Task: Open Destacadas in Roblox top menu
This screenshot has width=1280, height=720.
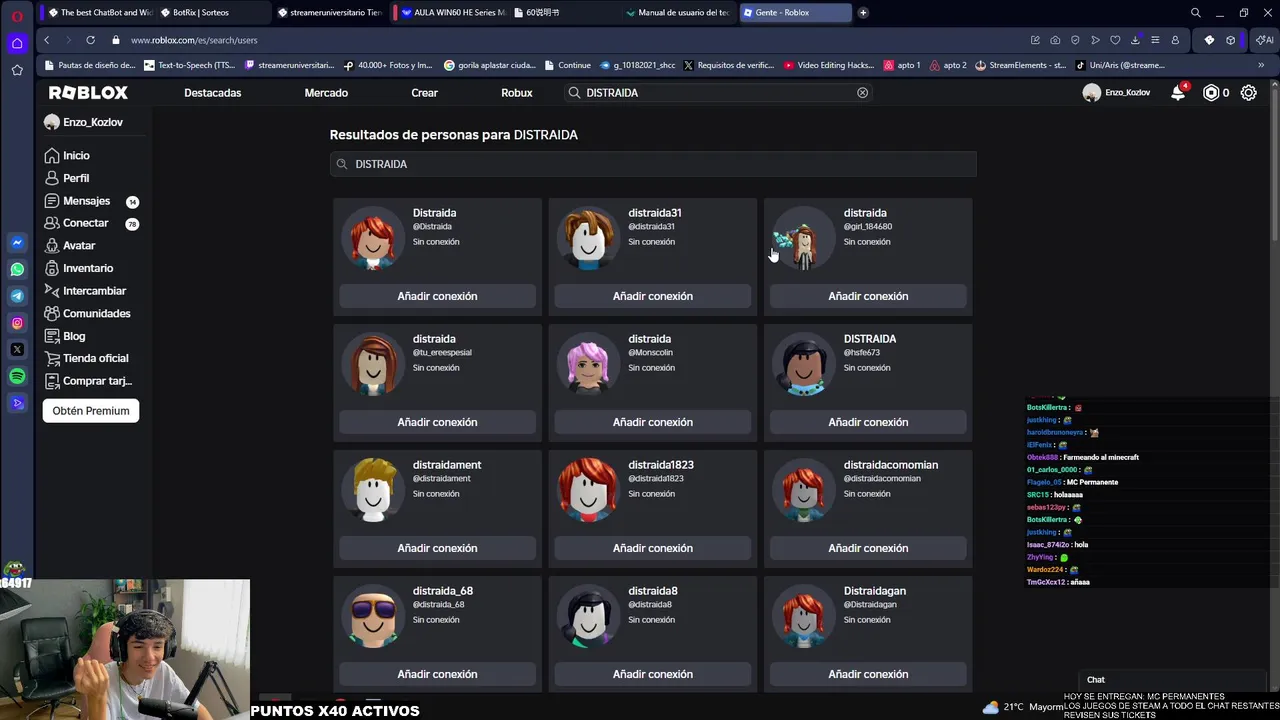Action: tap(213, 93)
